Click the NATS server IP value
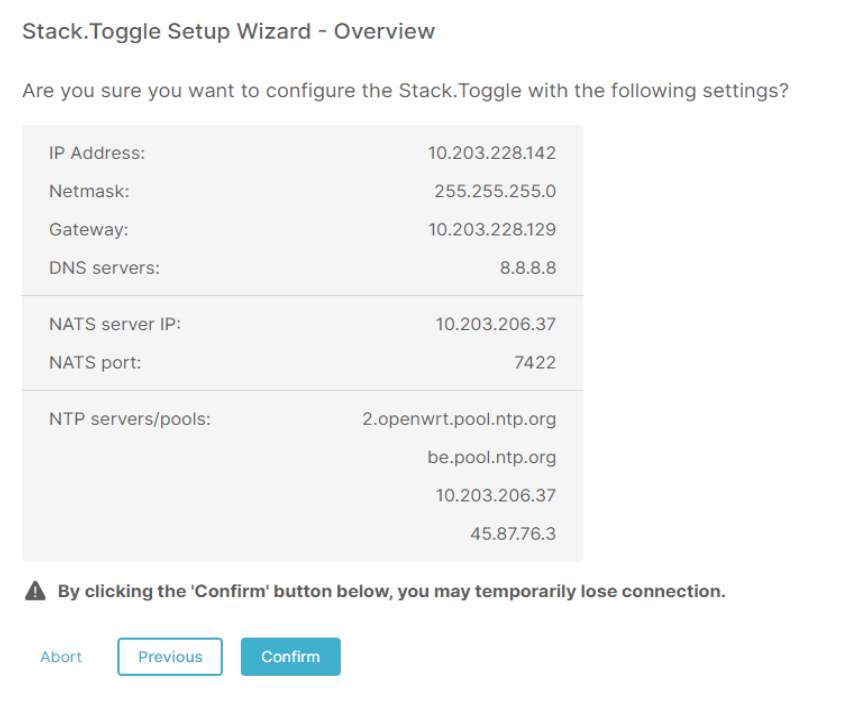 tap(495, 324)
